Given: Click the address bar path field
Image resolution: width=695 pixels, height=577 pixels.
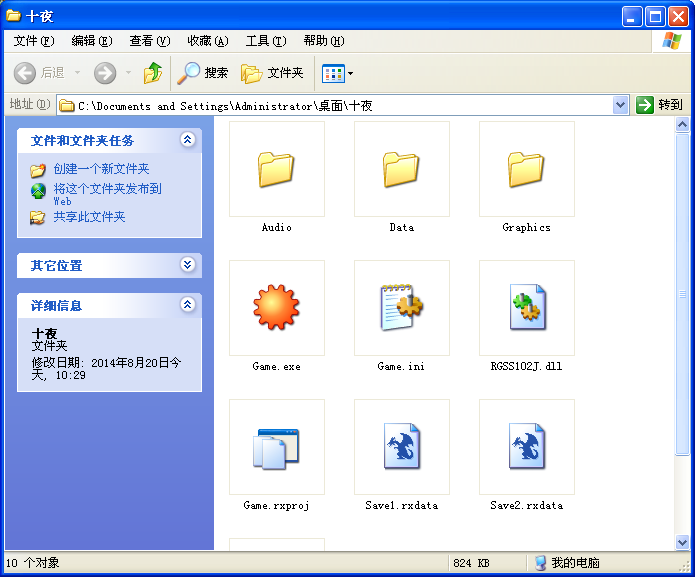Looking at the screenshot, I should 337,105.
